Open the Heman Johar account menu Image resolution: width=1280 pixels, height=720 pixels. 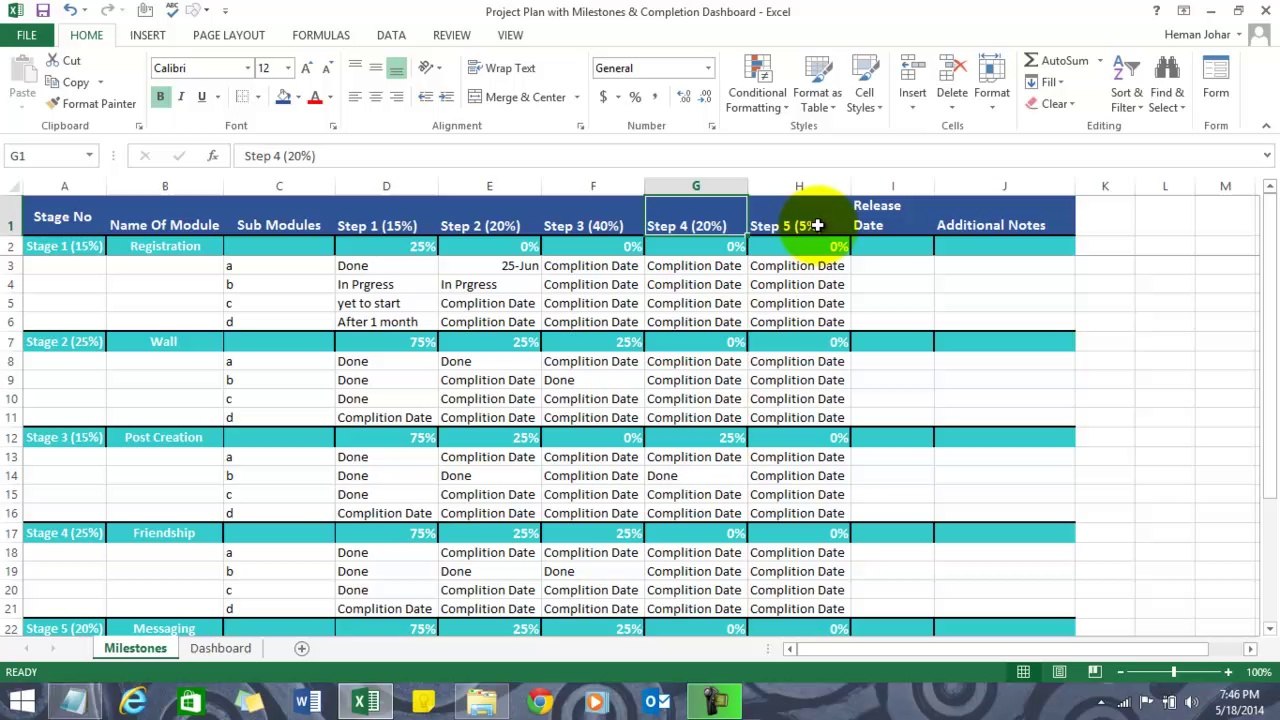[1203, 35]
